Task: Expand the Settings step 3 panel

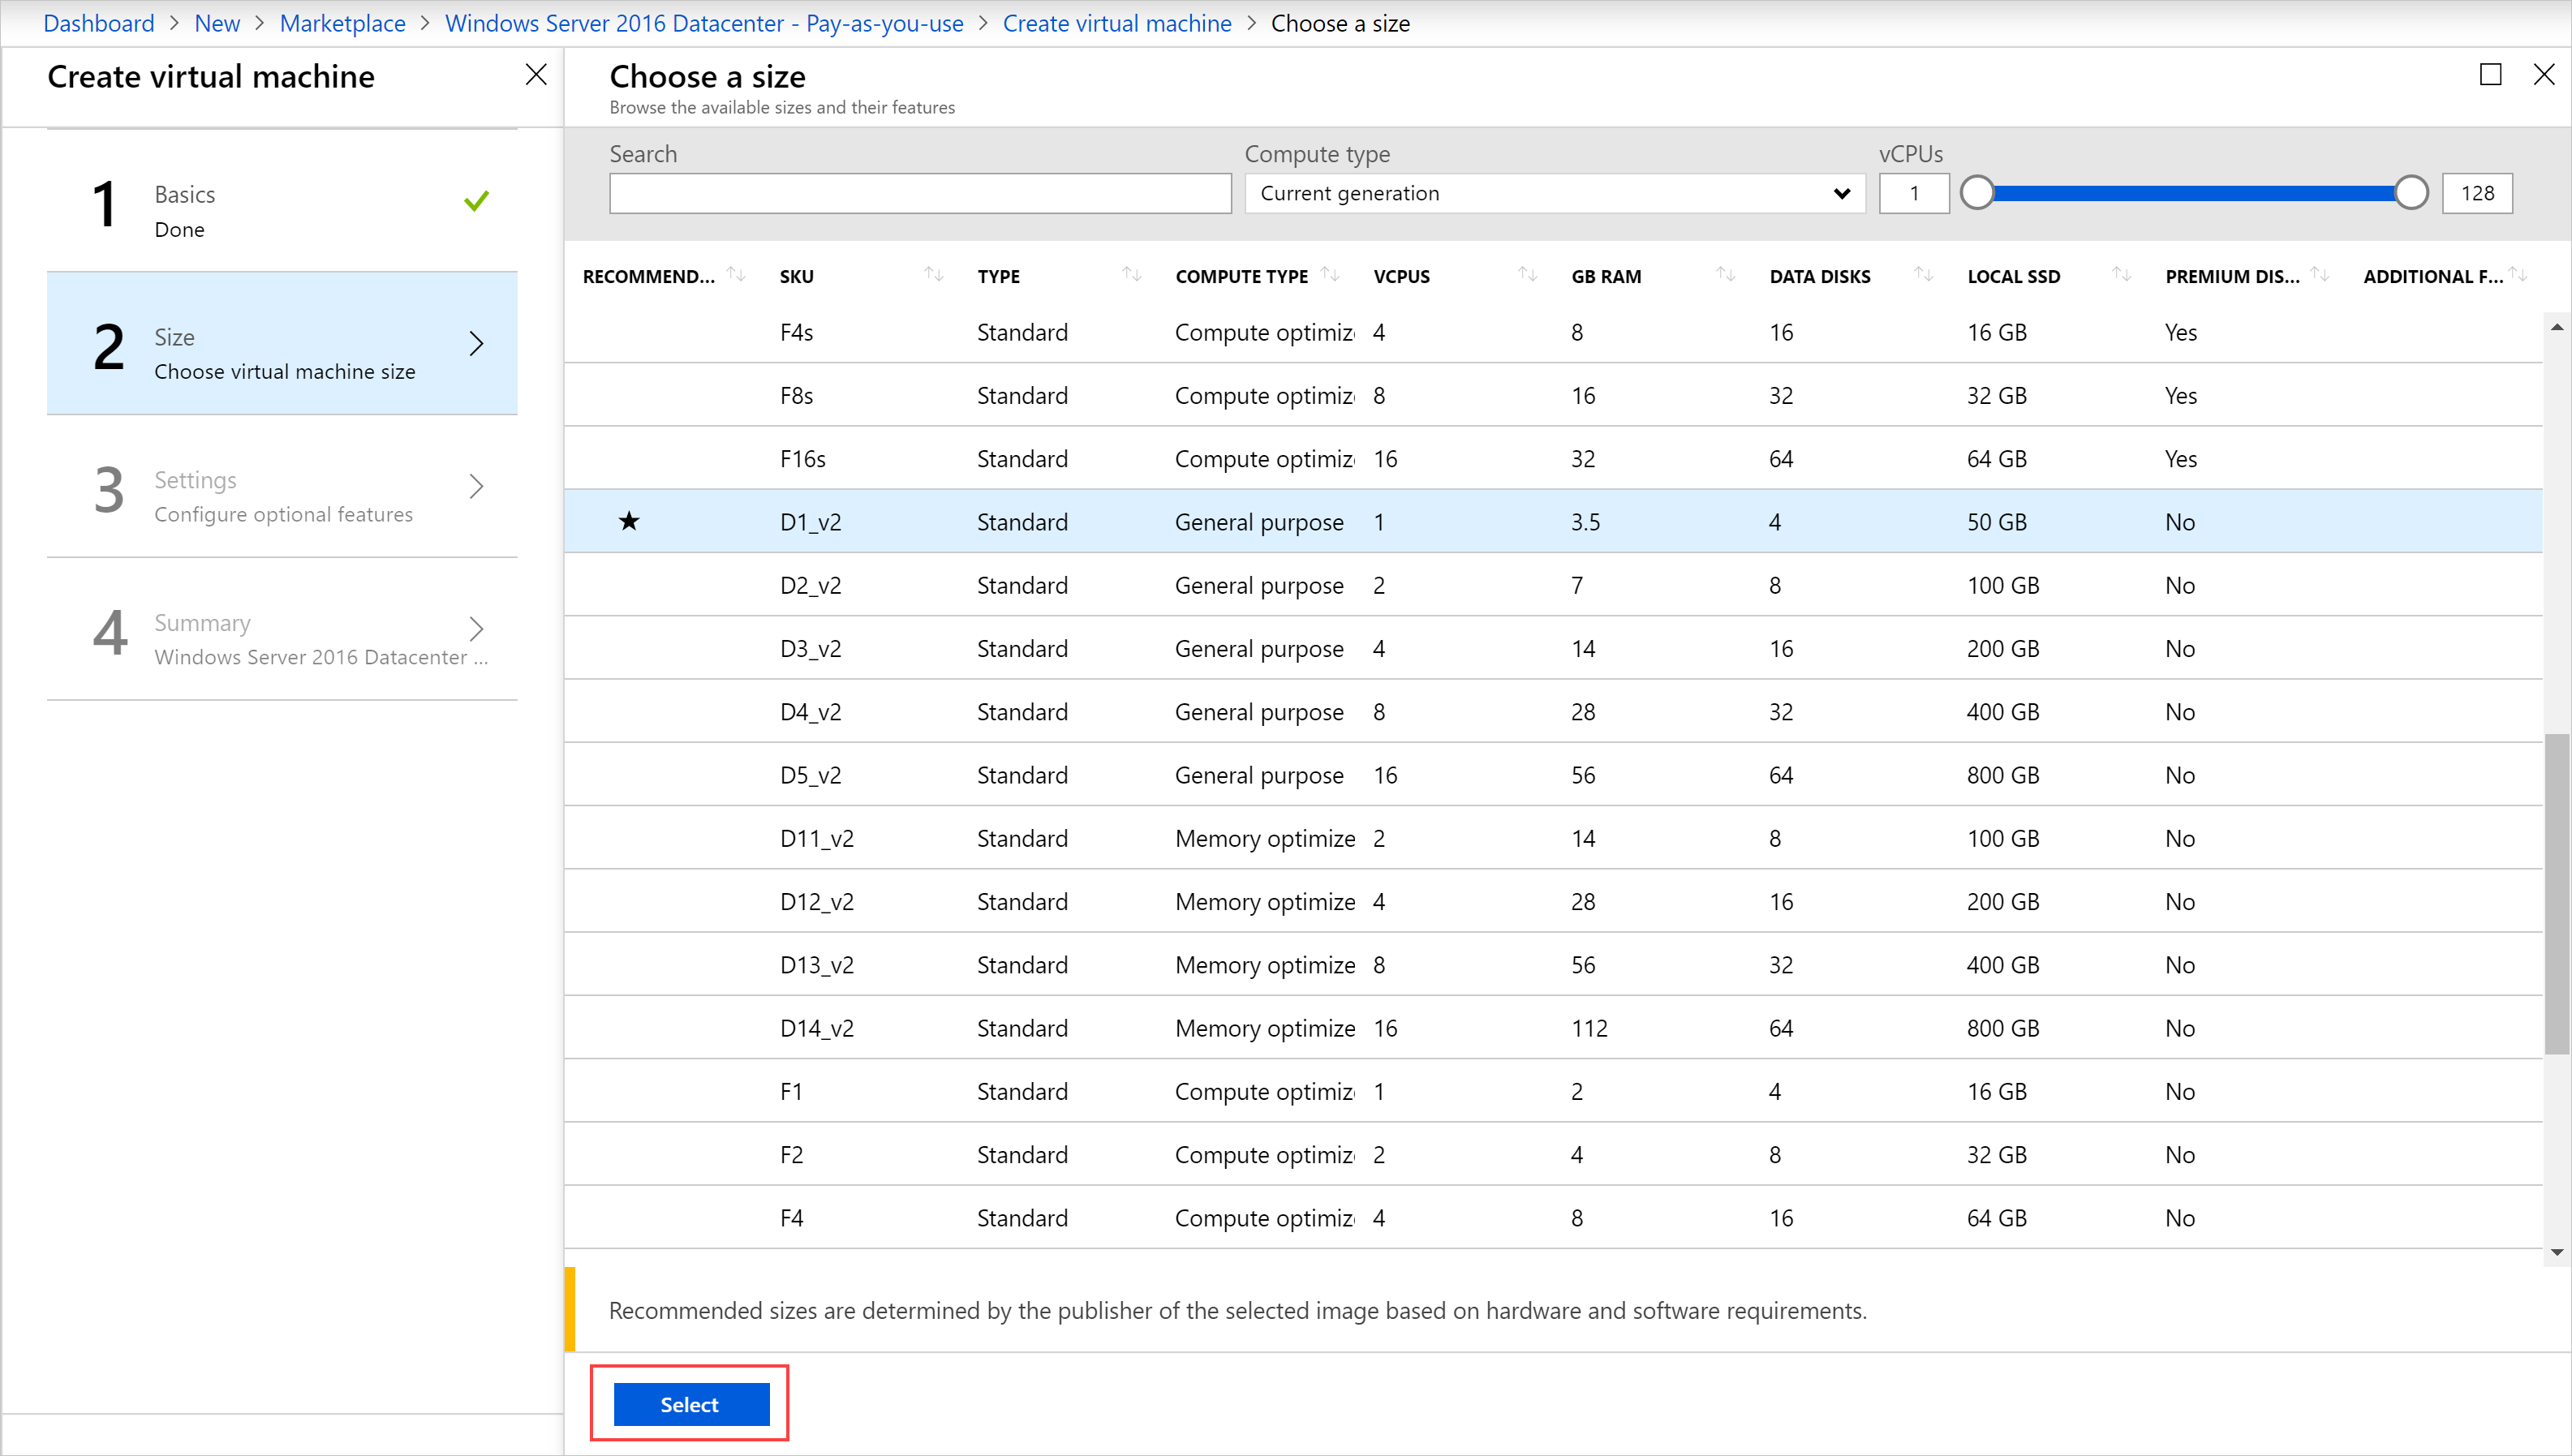Action: 281,495
